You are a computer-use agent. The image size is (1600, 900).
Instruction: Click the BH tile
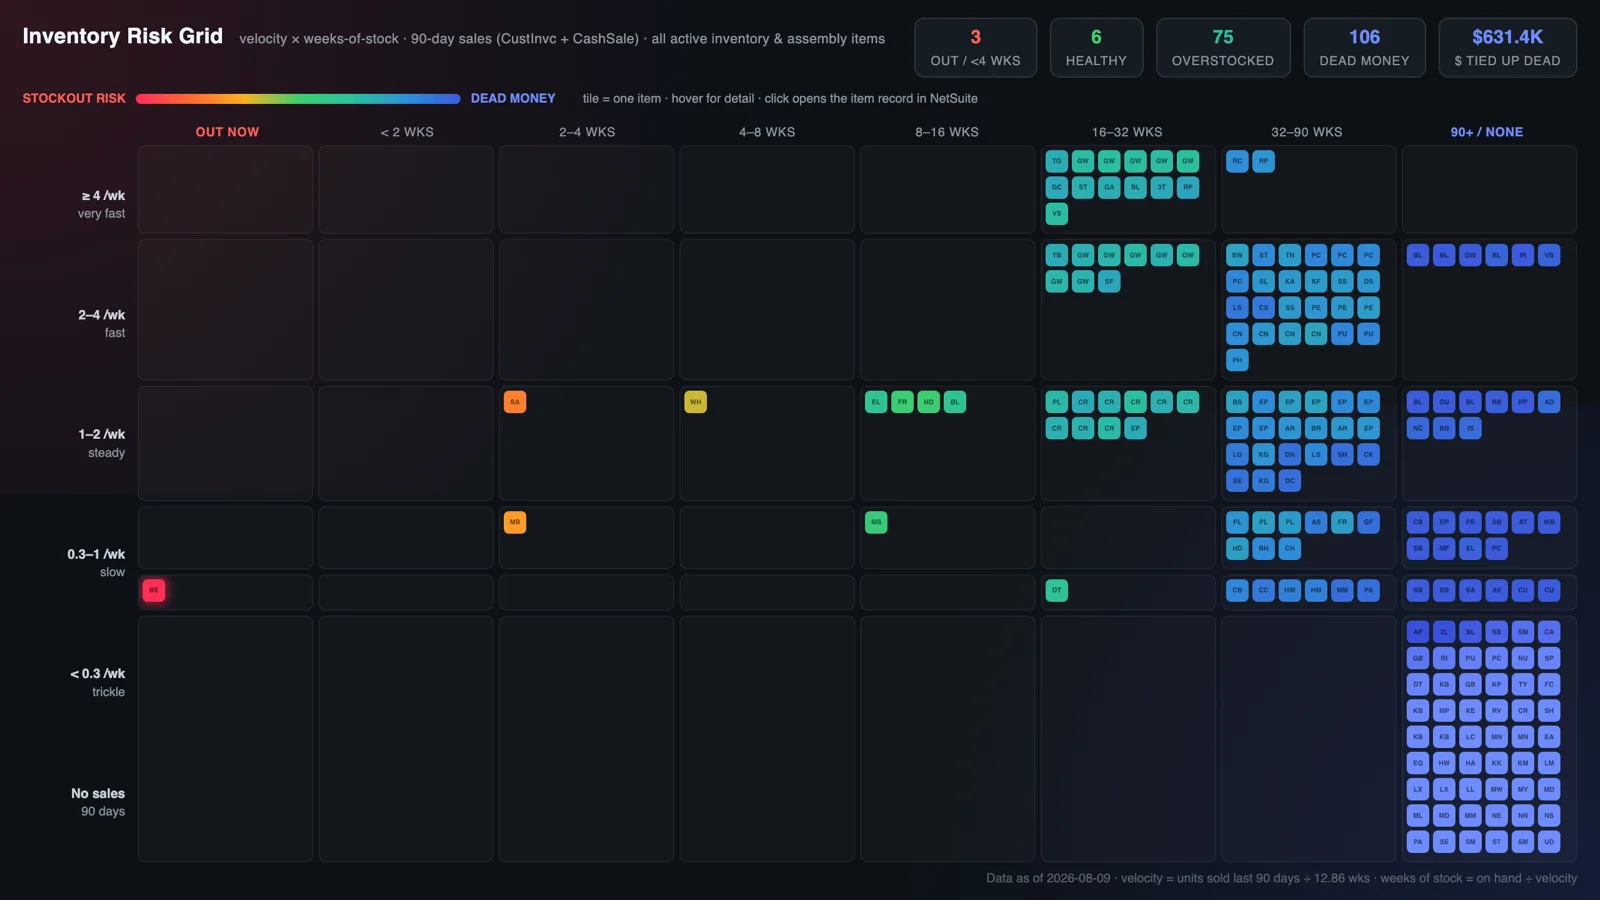1264,548
